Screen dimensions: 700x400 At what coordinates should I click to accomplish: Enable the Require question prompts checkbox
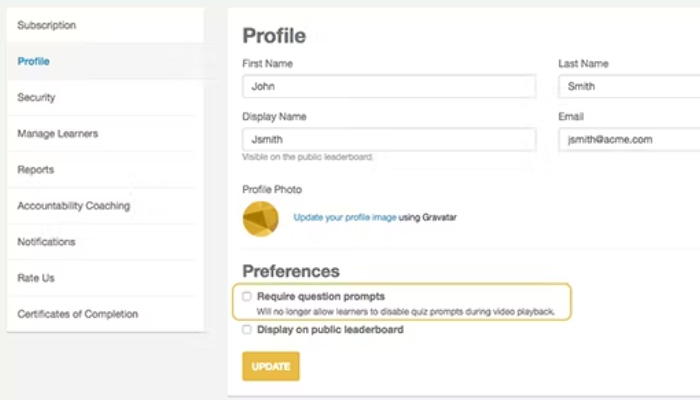tap(247, 297)
